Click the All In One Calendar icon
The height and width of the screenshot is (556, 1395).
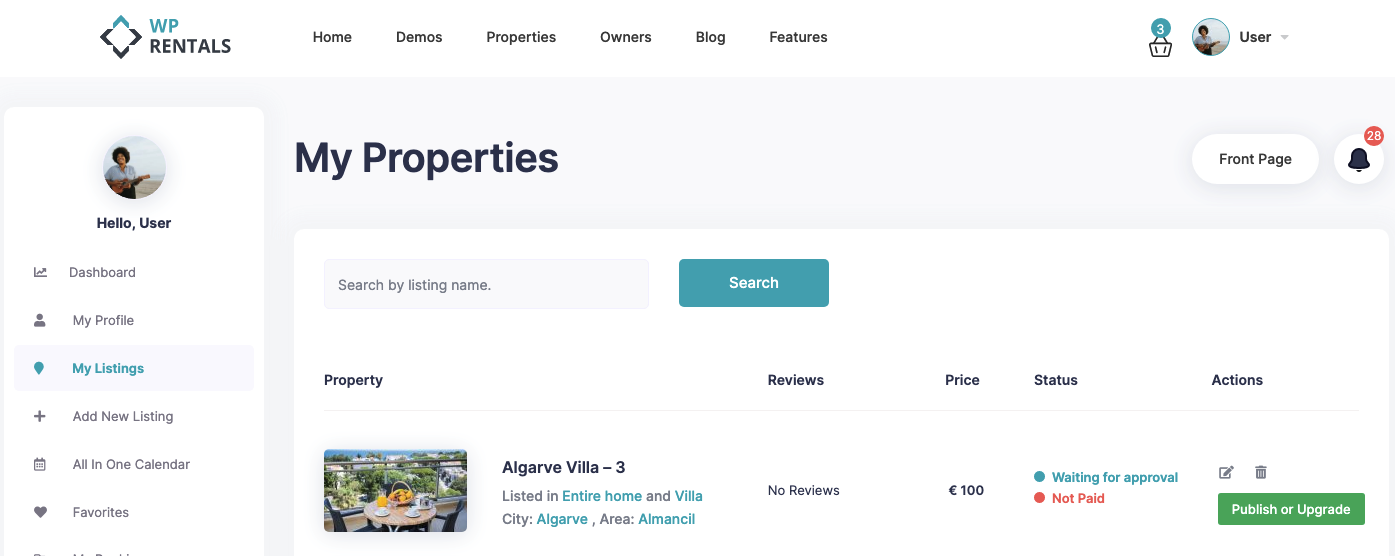coord(40,464)
